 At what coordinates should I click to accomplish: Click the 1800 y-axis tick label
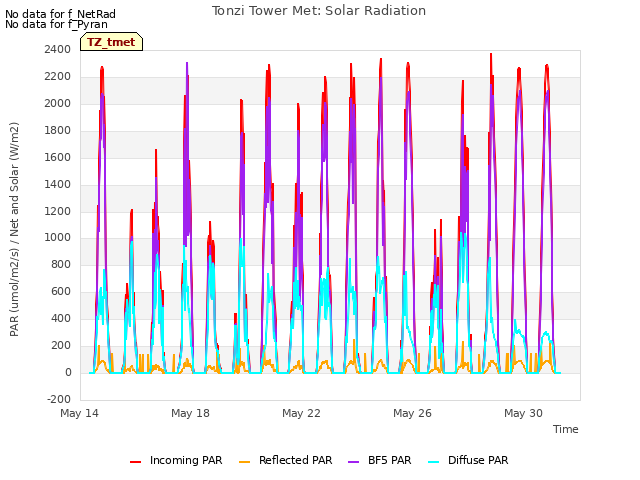click(x=58, y=130)
